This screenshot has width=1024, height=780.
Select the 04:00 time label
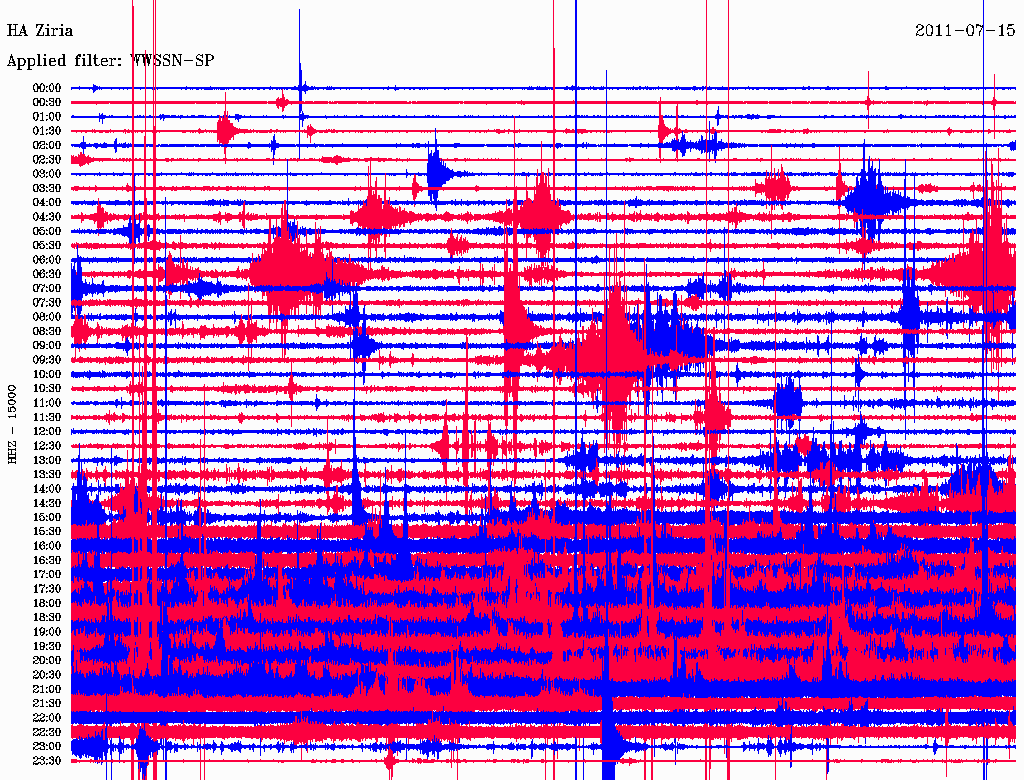(47, 203)
